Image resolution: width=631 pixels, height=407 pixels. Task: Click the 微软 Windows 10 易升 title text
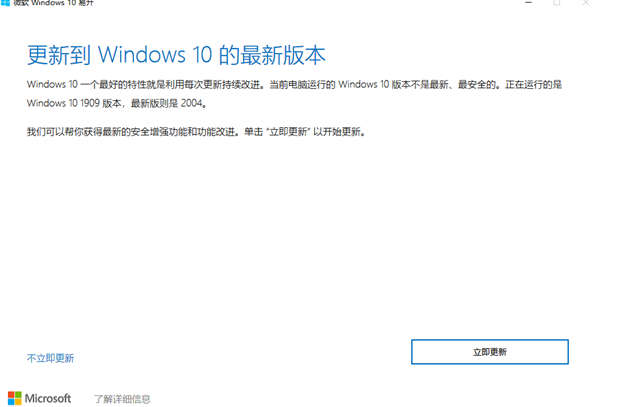coord(54,3)
